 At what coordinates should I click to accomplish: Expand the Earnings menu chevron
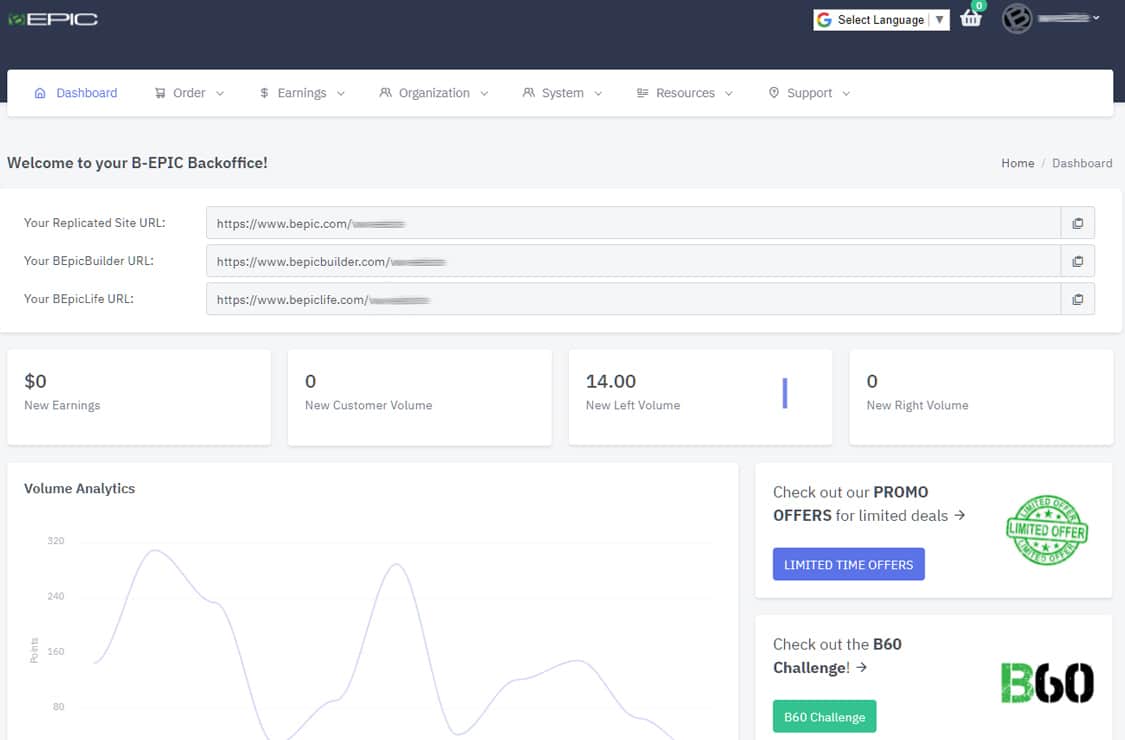[x=341, y=93]
